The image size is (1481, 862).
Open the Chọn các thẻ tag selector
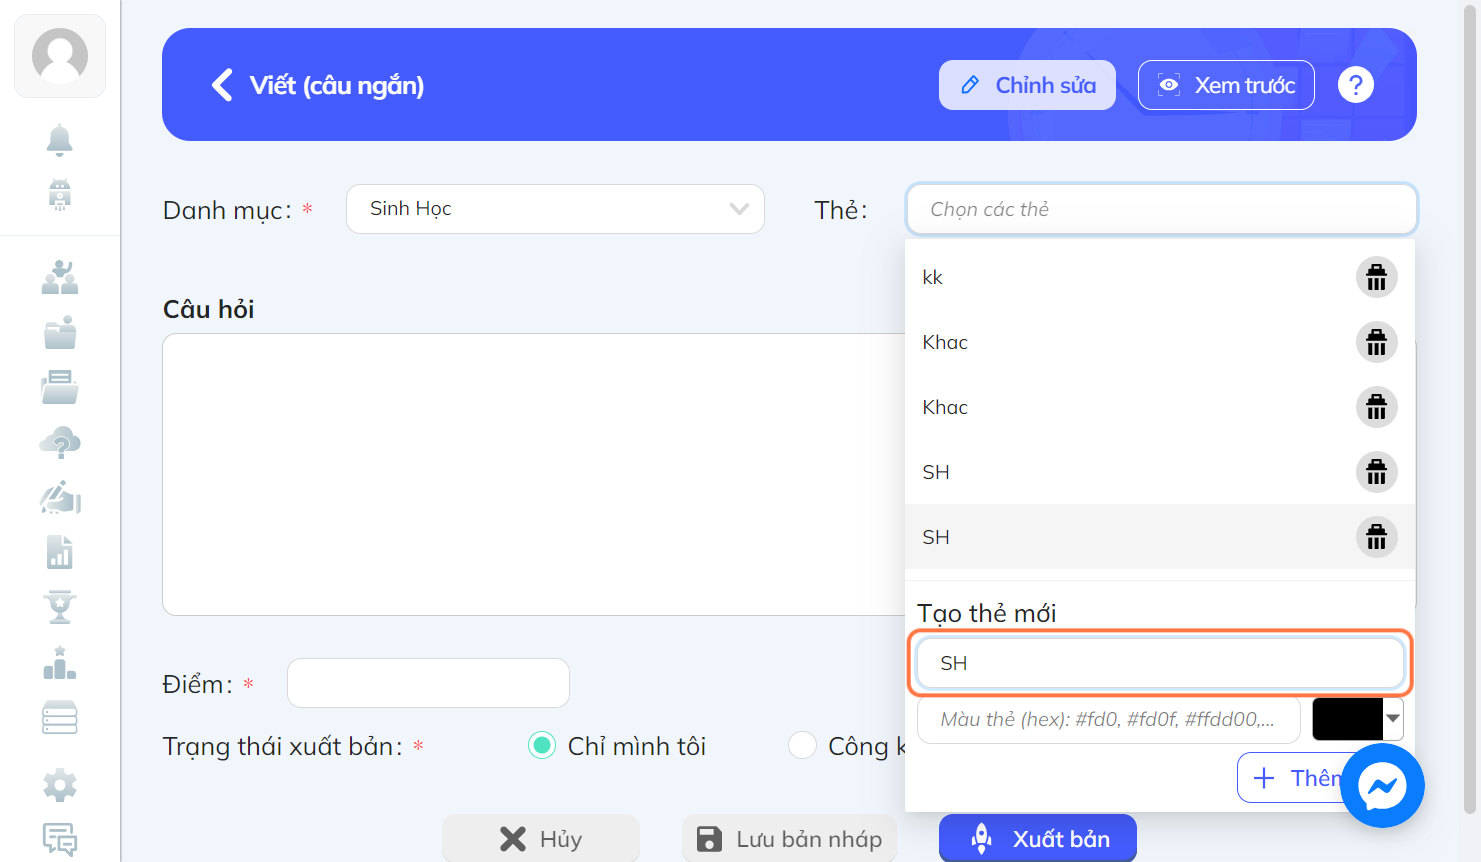point(1162,209)
